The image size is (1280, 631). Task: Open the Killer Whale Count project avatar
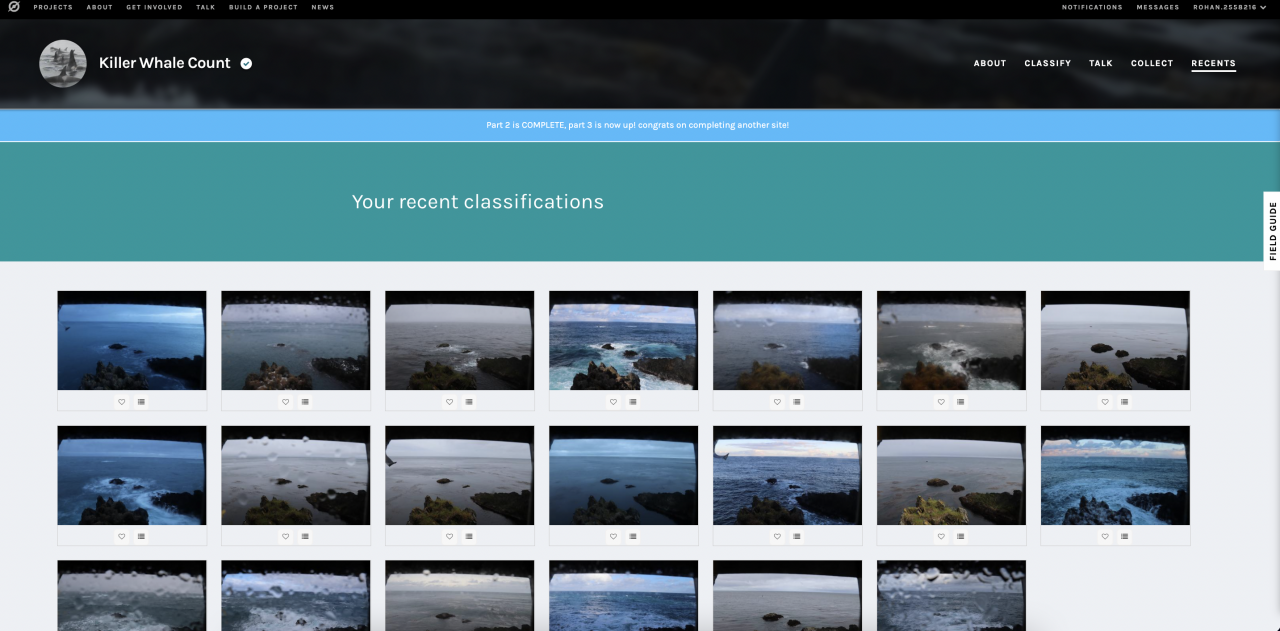point(63,63)
